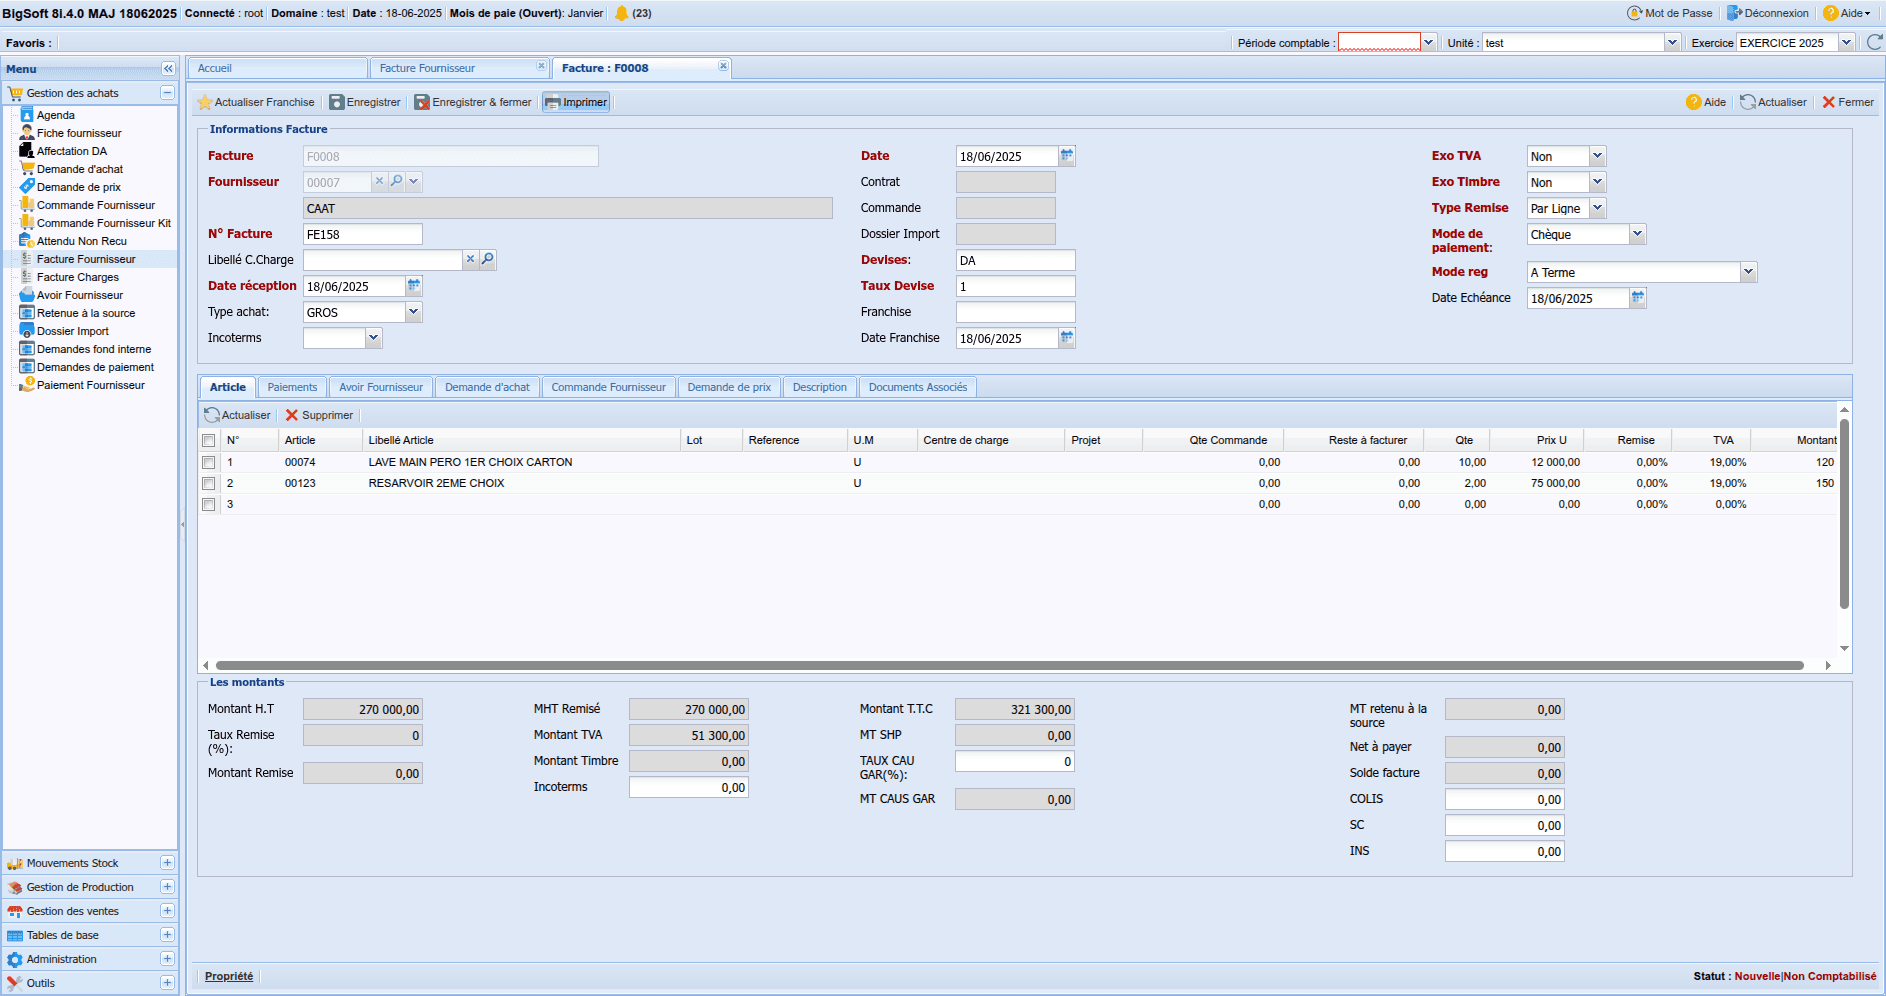Click Mot de Passe icon link
This screenshot has width=1886, height=996.
click(1670, 13)
